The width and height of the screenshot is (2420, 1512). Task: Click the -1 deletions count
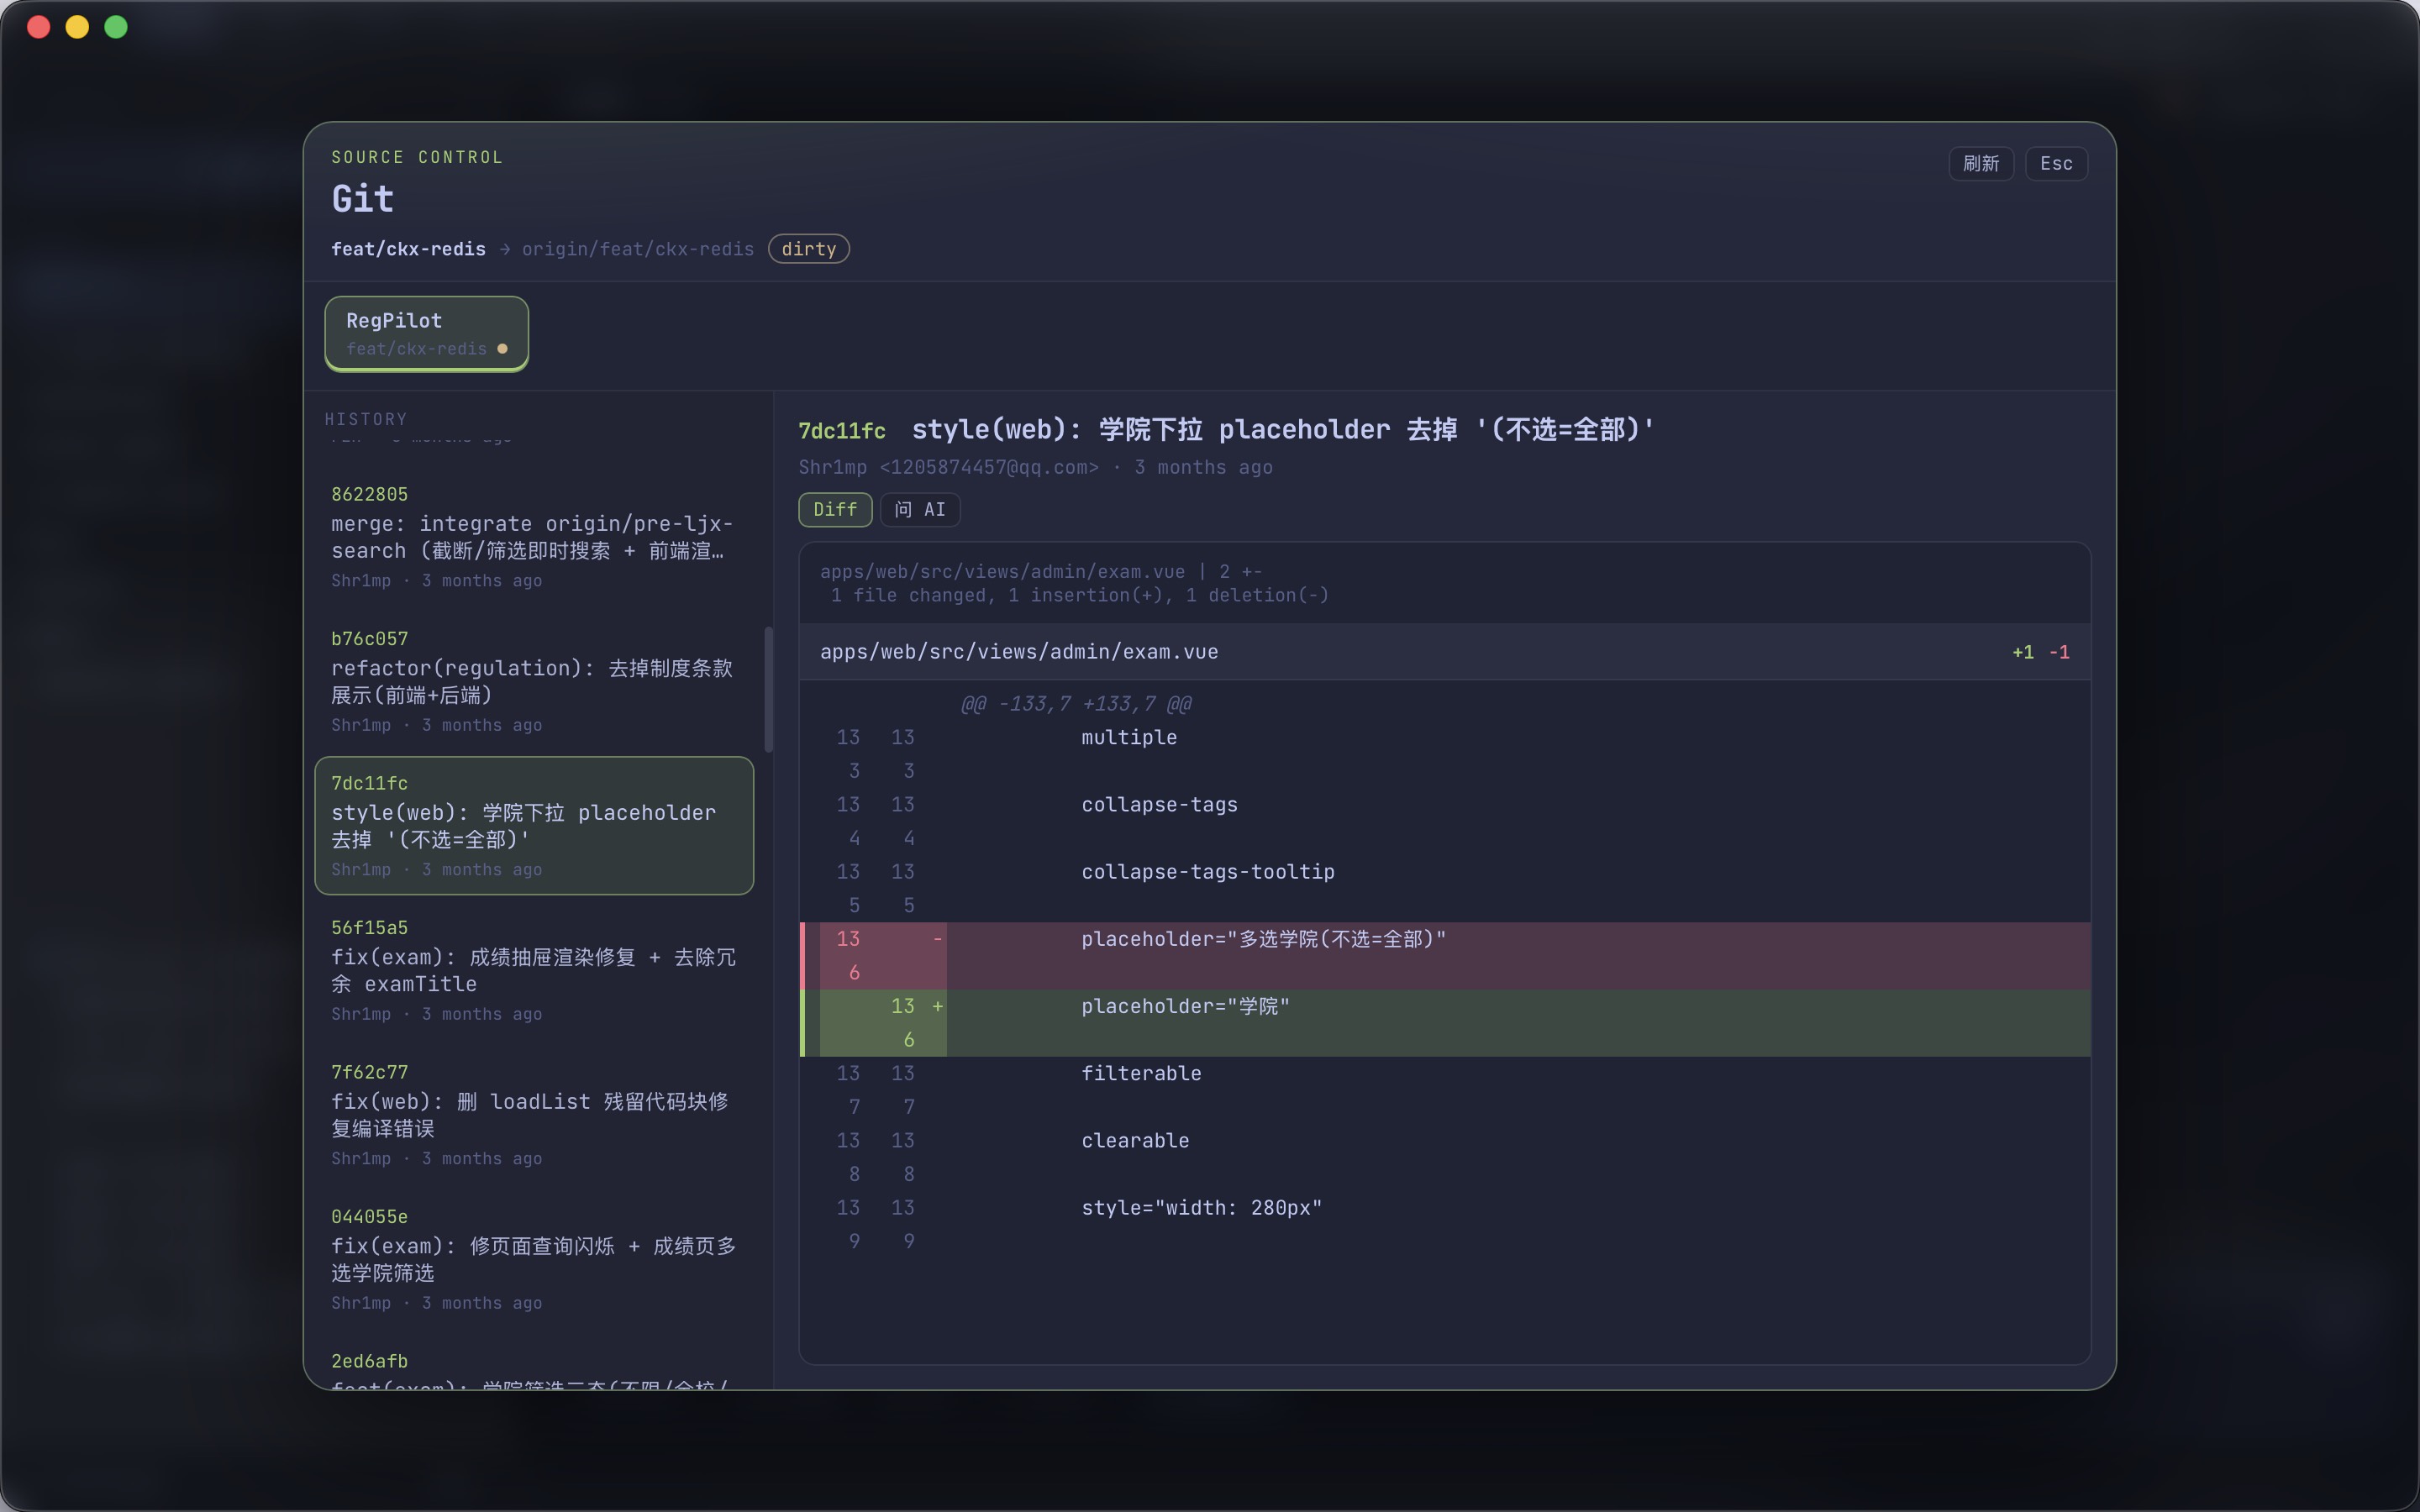tap(2058, 652)
